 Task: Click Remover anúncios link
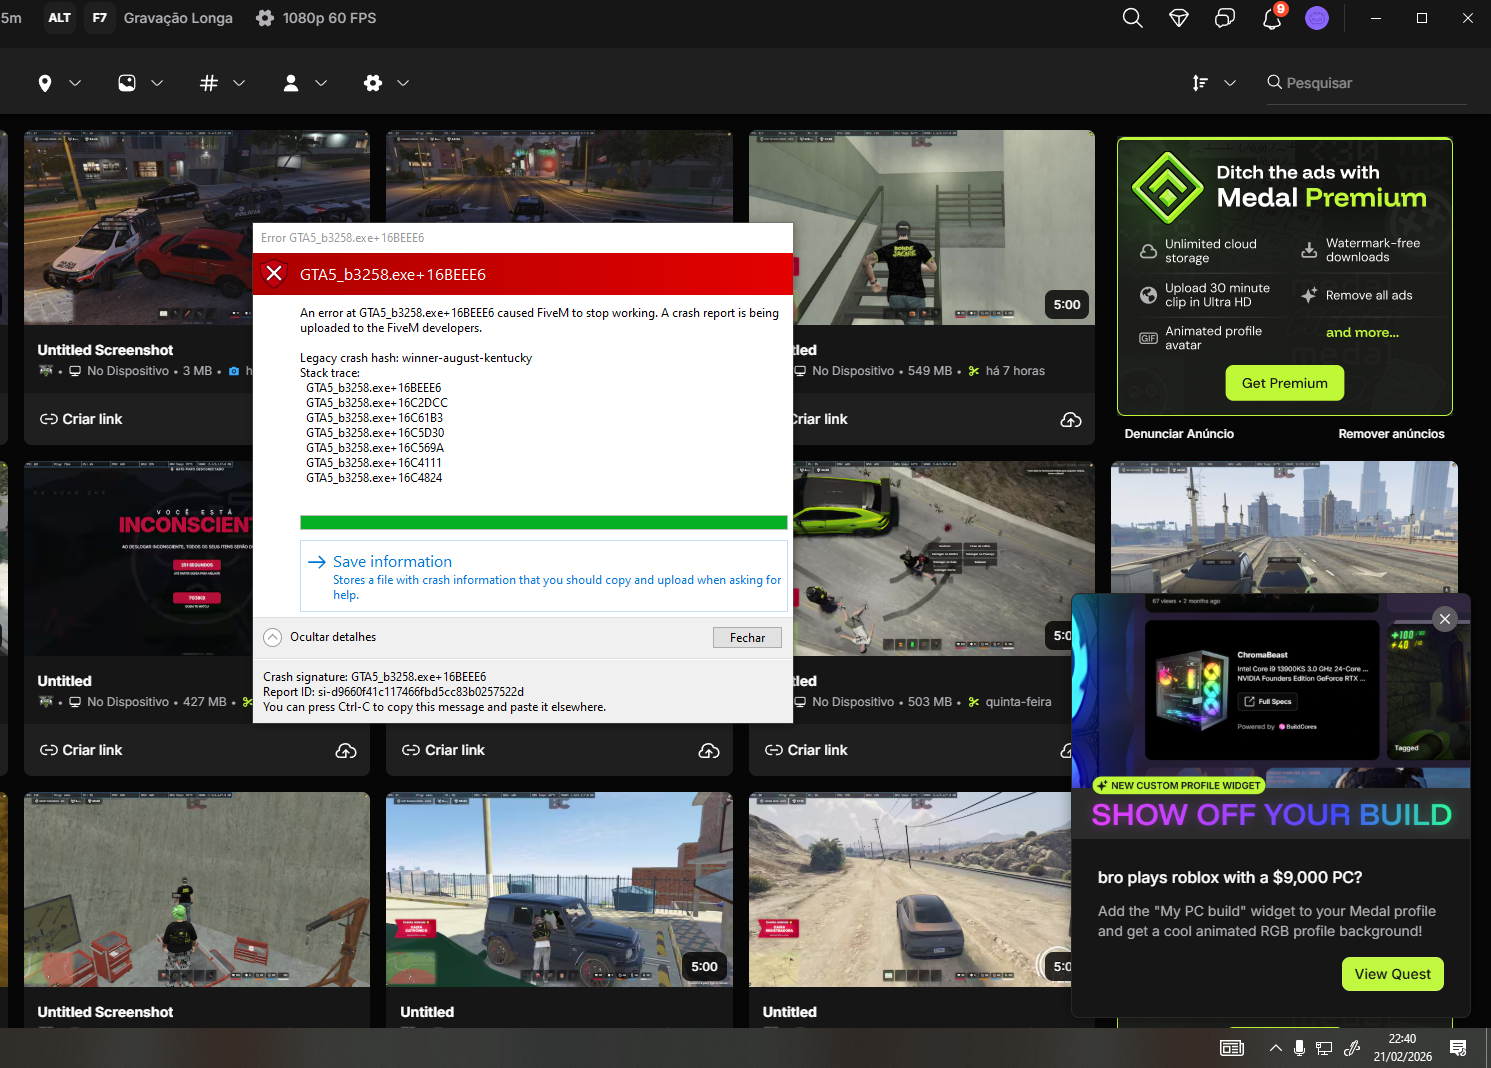(1391, 434)
